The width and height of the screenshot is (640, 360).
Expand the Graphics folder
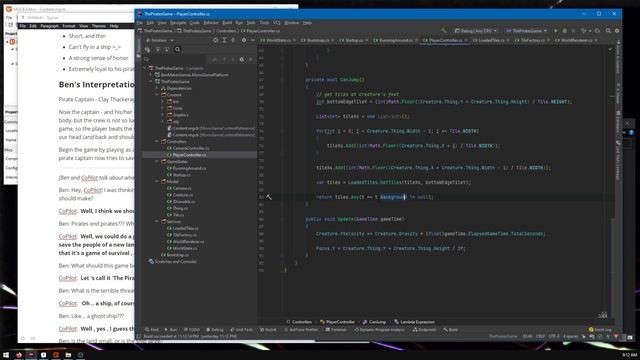point(163,115)
